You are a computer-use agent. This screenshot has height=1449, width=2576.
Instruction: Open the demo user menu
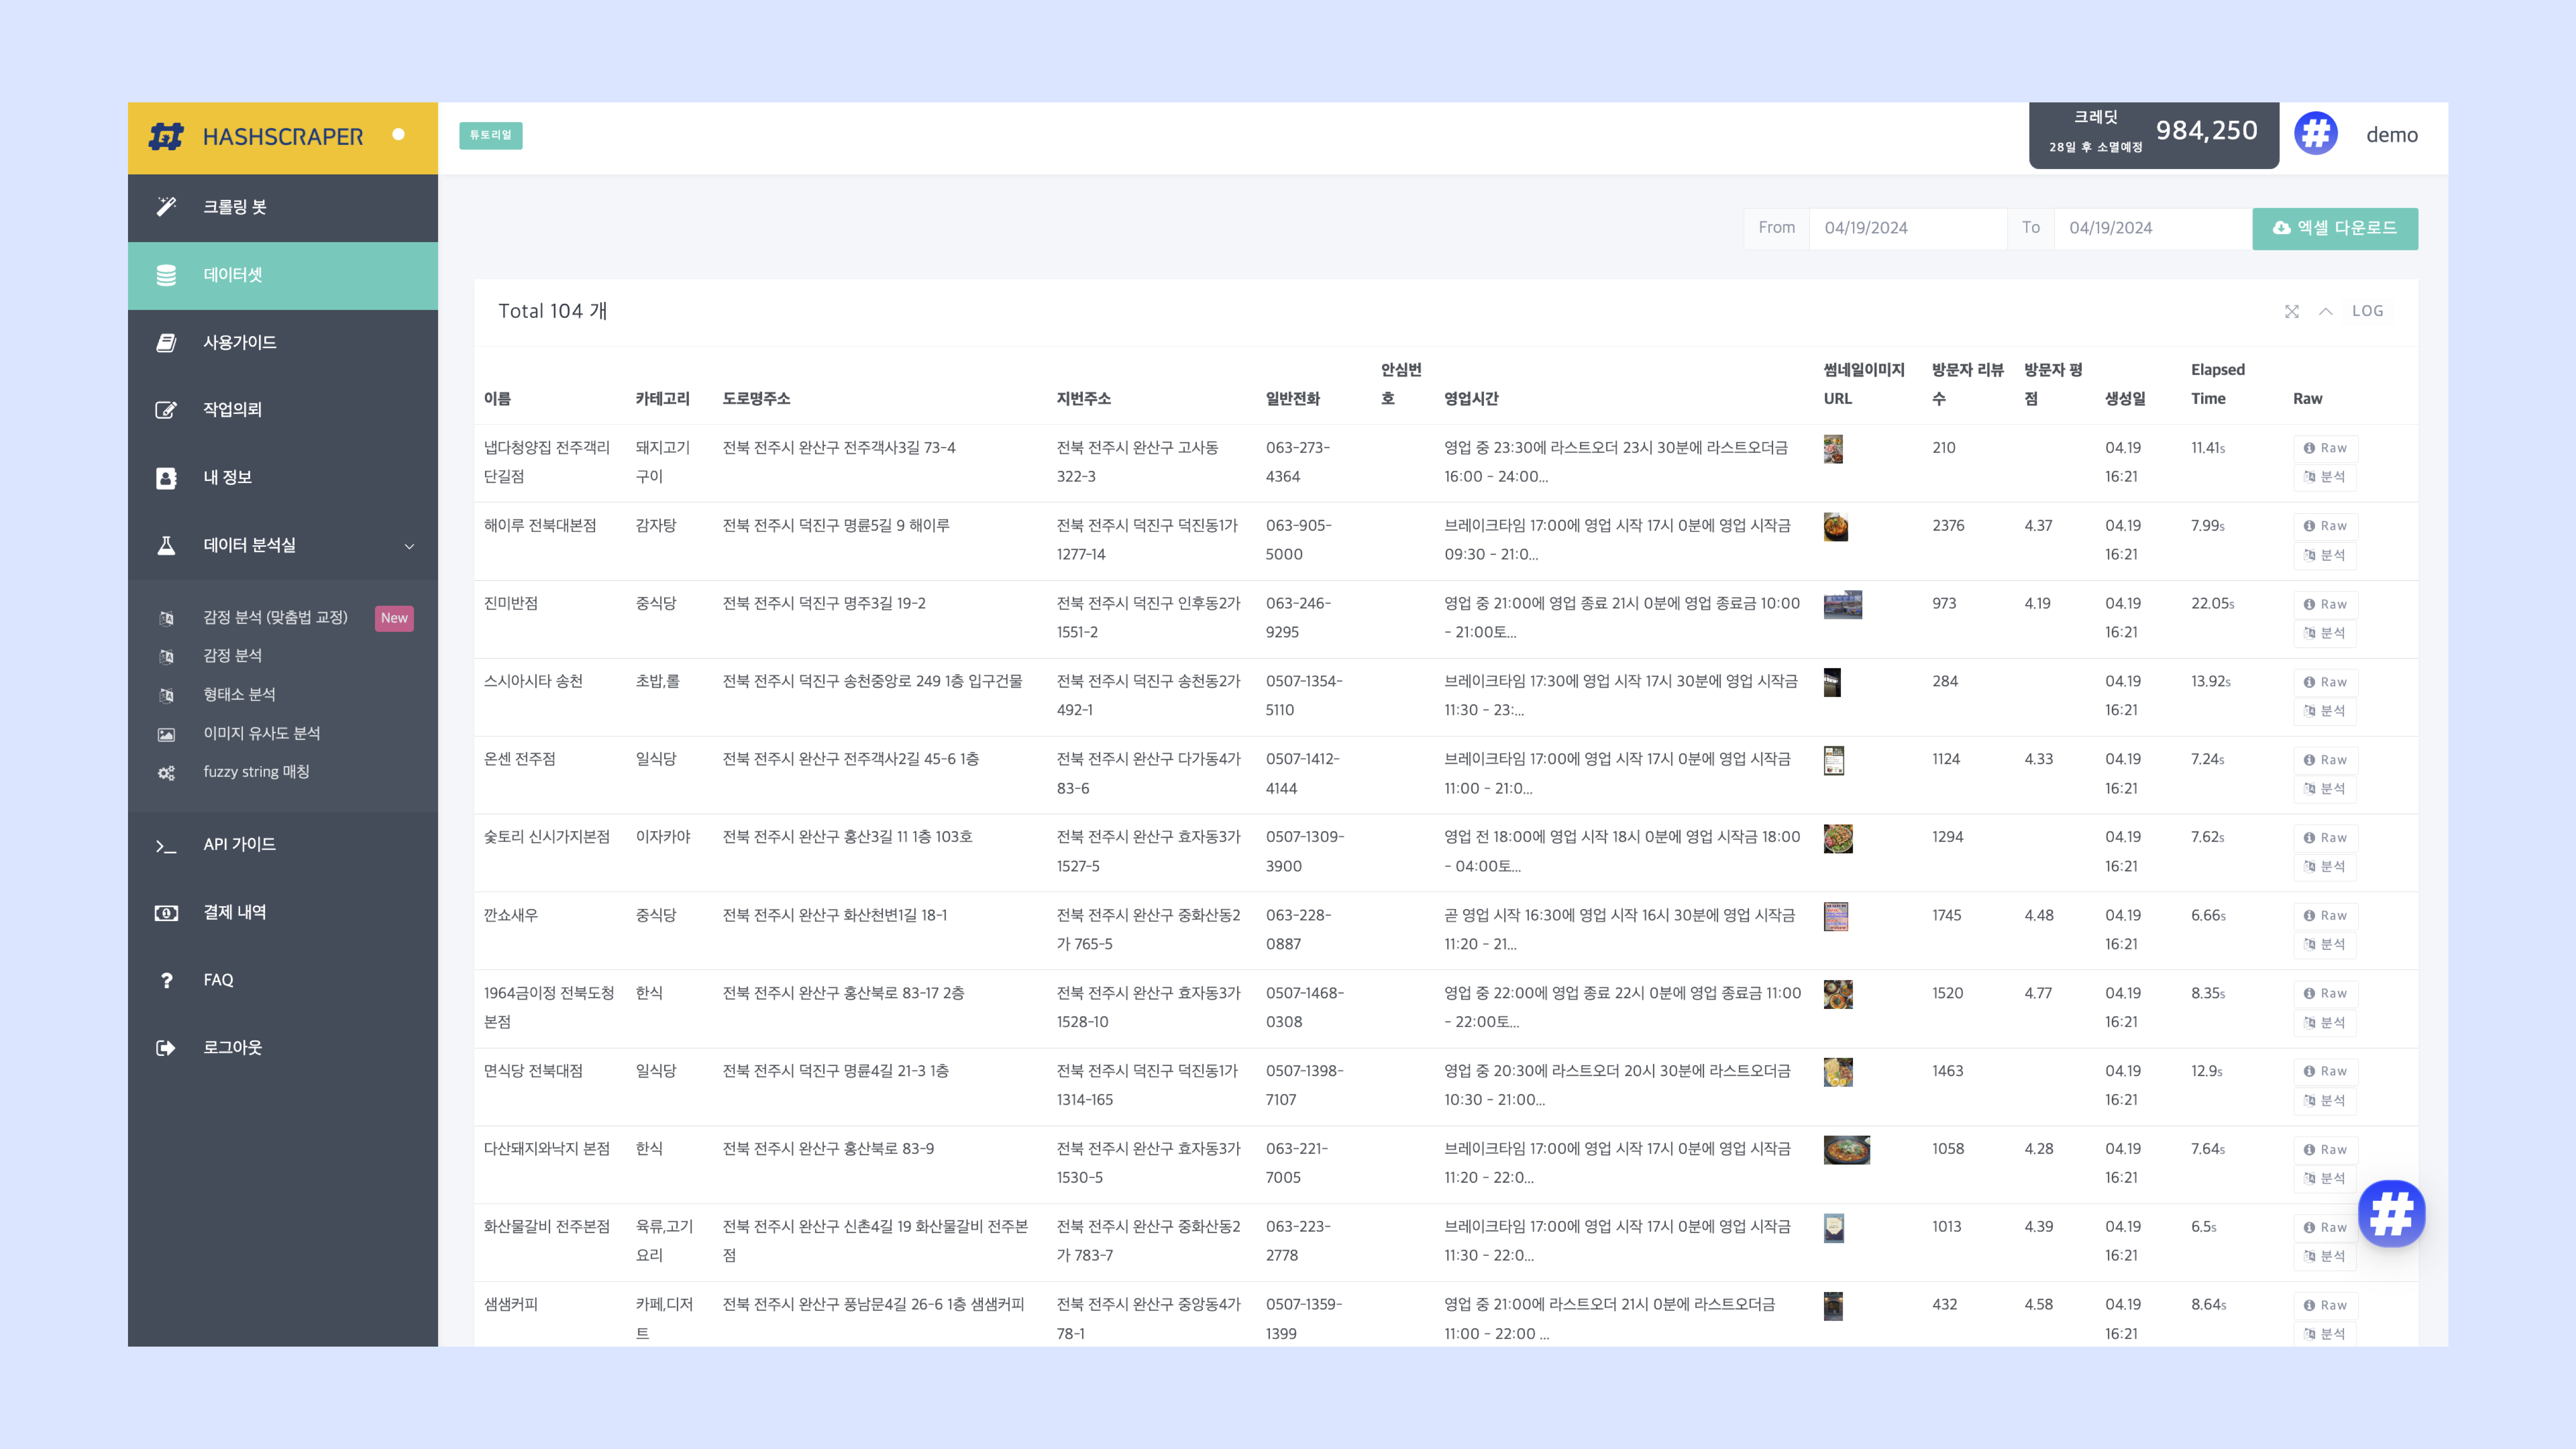point(2392,135)
